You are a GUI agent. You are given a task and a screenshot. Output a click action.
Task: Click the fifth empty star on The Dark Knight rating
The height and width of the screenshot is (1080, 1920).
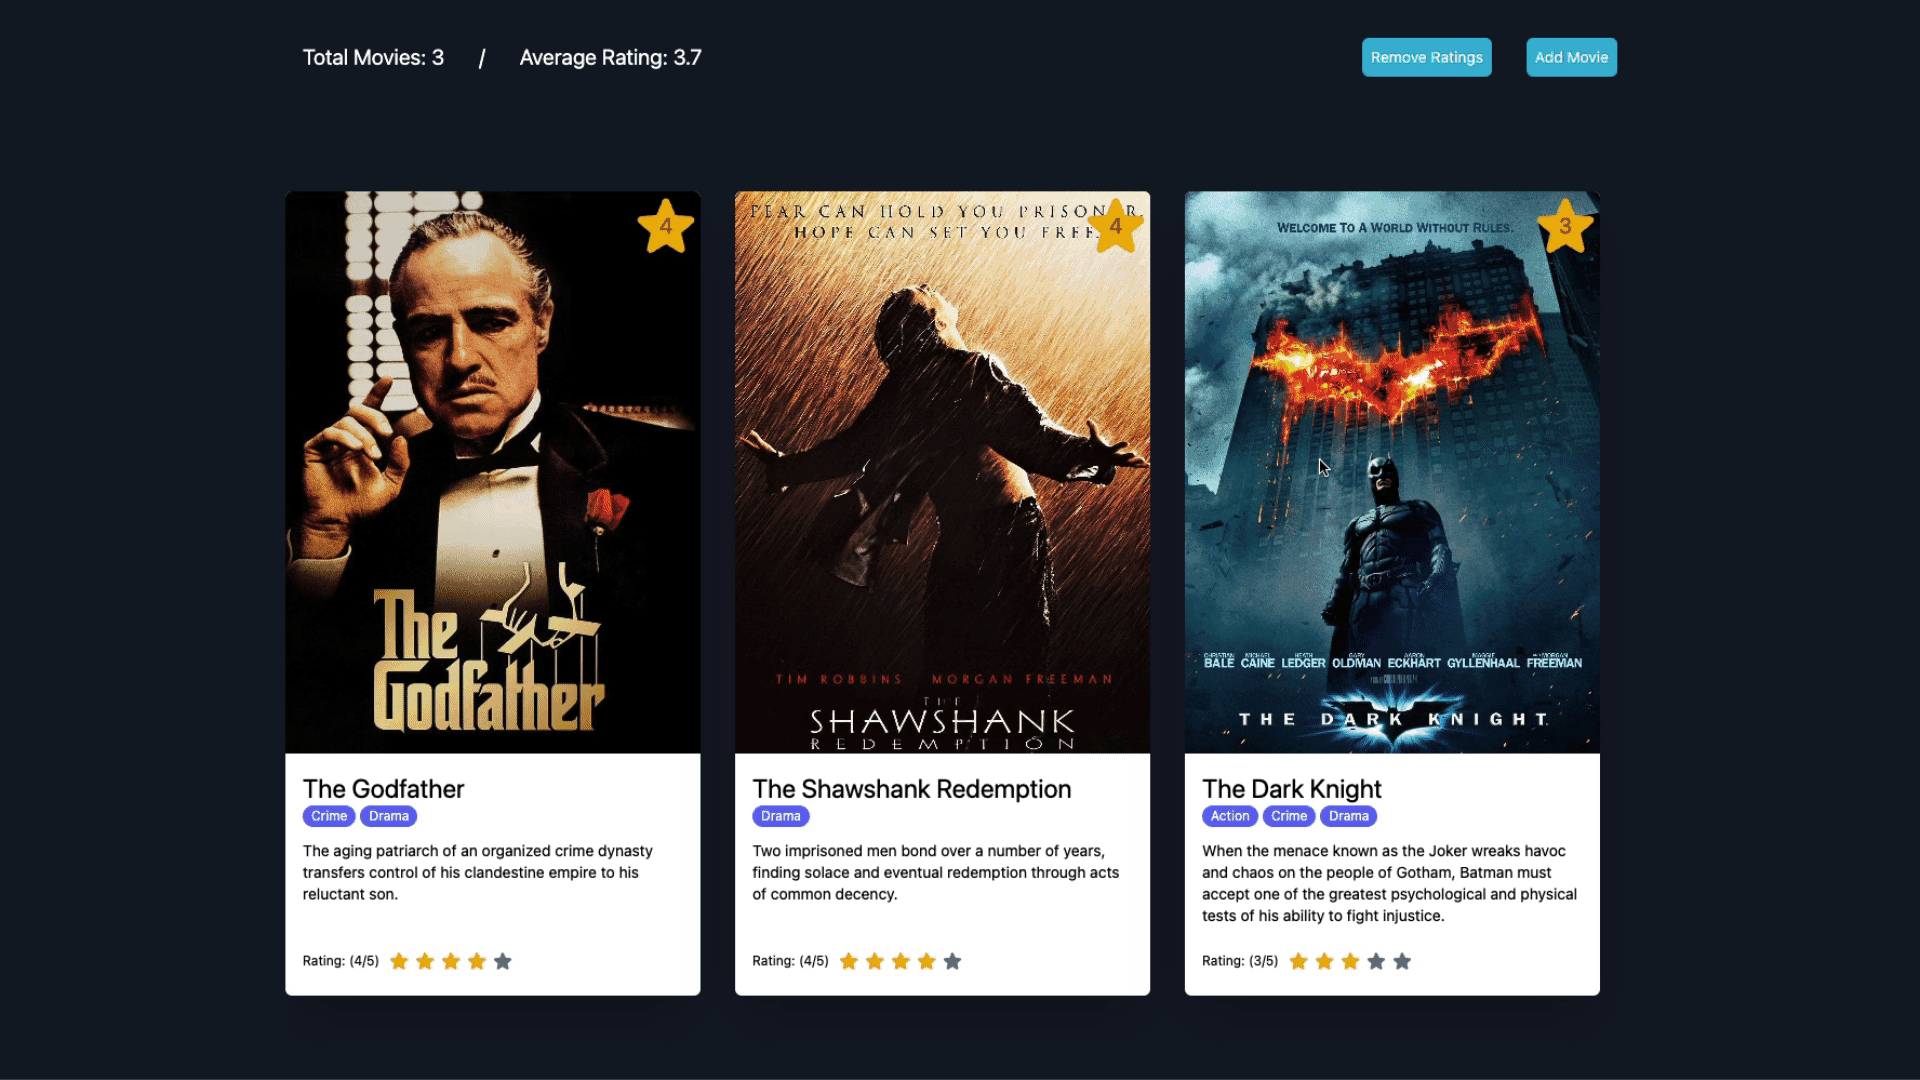1402,960
